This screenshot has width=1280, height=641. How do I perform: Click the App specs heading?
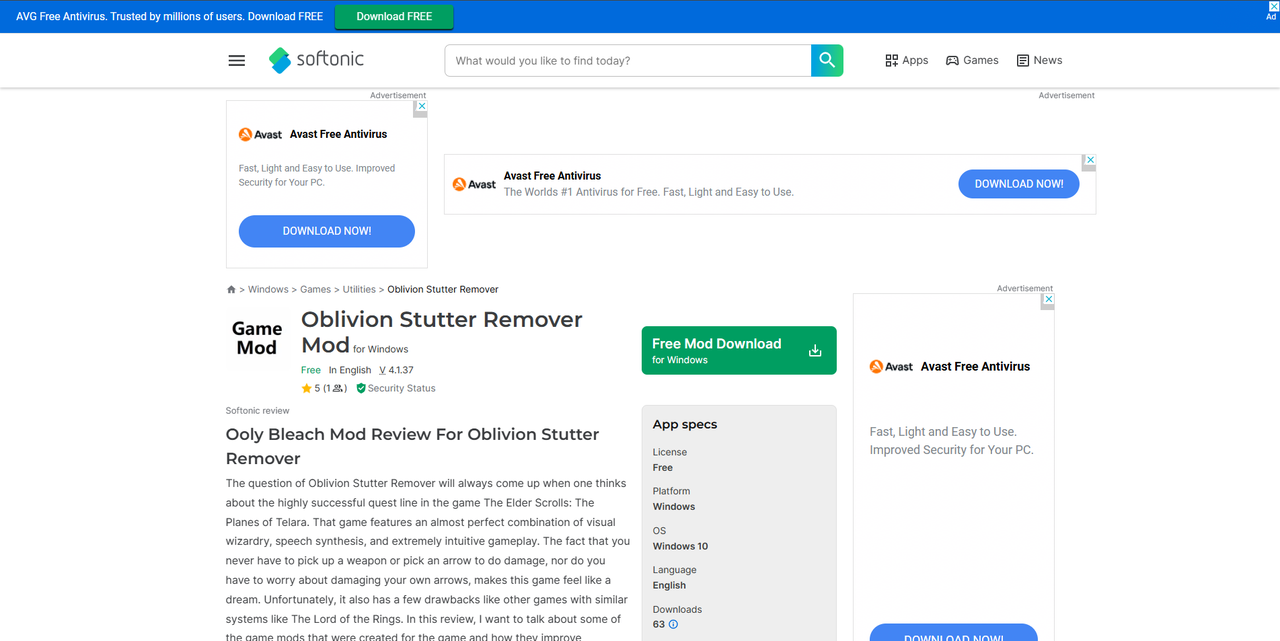685,424
